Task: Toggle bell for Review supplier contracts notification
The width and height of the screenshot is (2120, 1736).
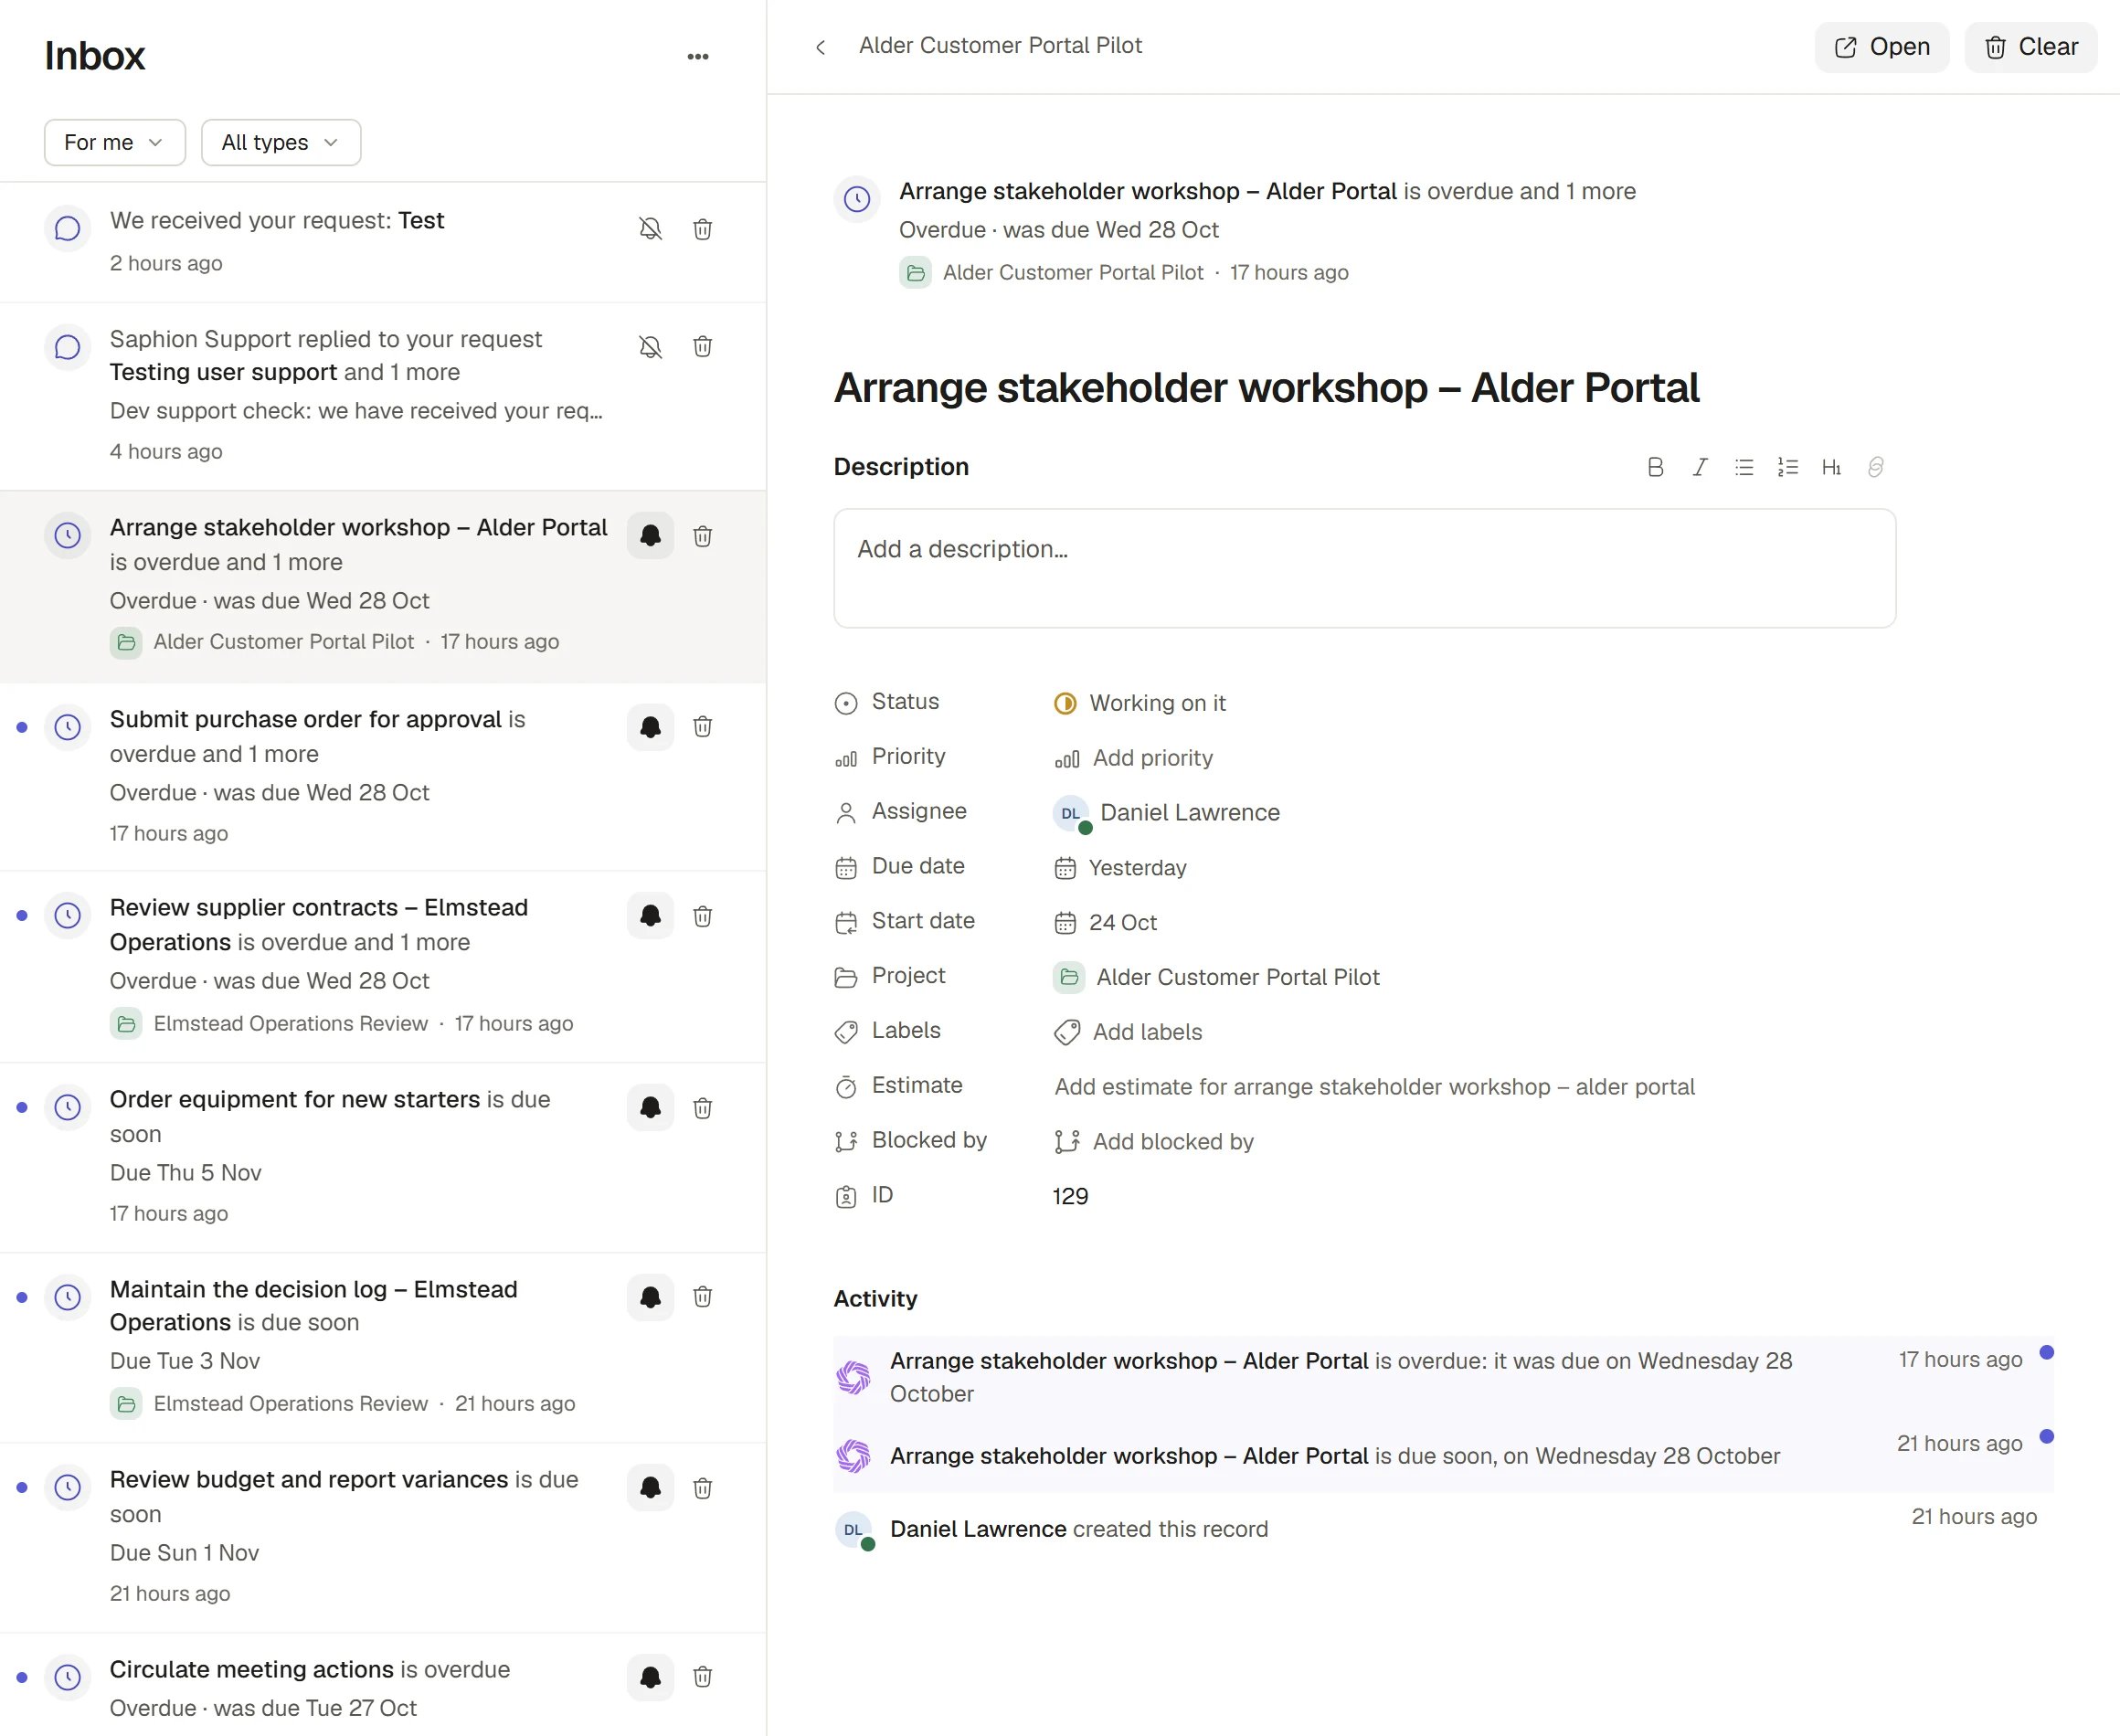Action: 650,916
